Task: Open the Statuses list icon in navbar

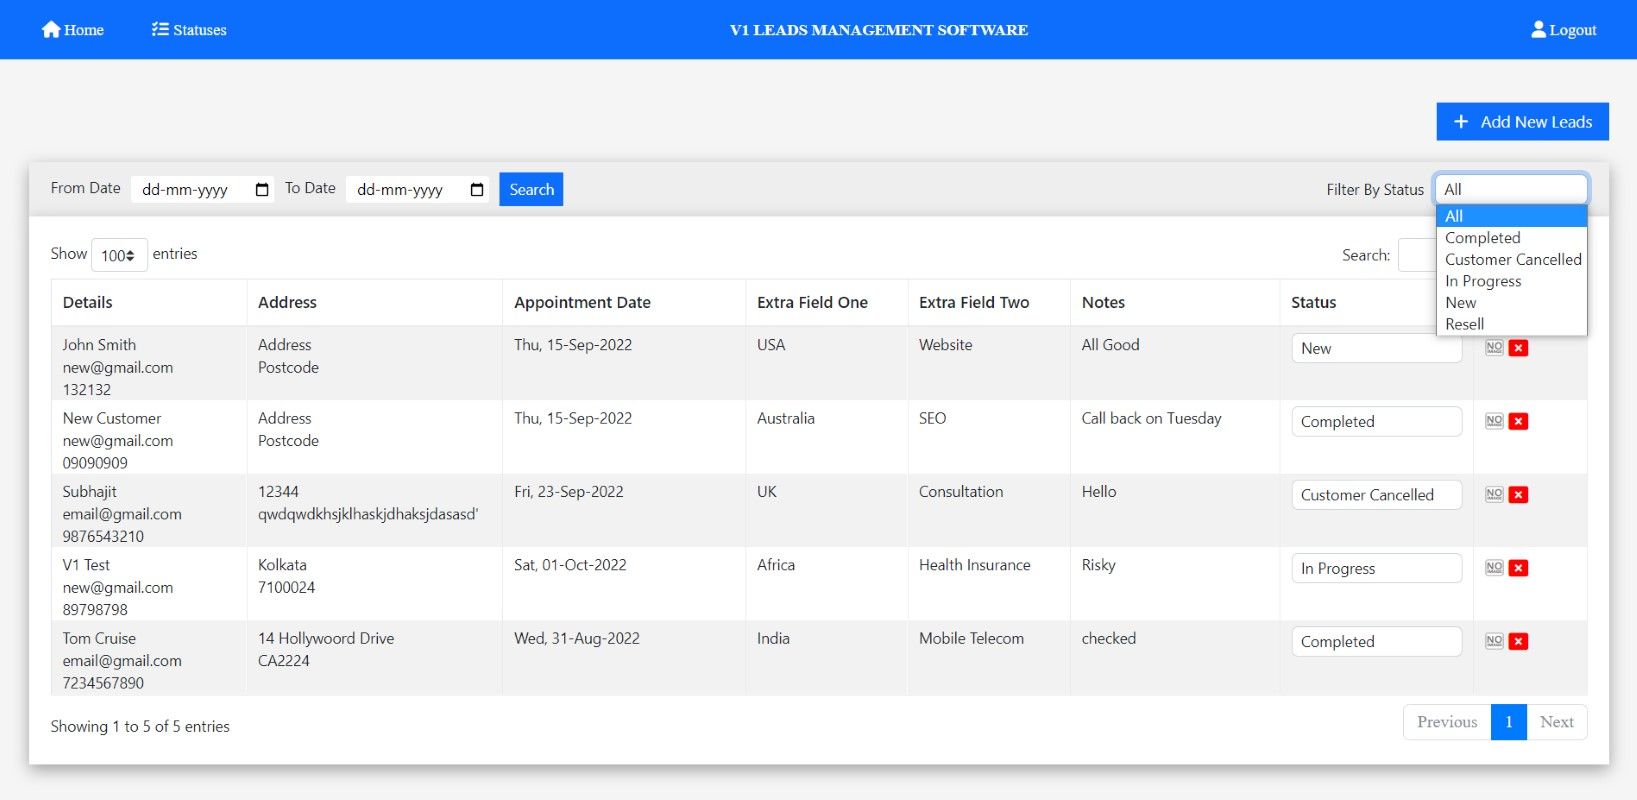Action: pos(160,30)
